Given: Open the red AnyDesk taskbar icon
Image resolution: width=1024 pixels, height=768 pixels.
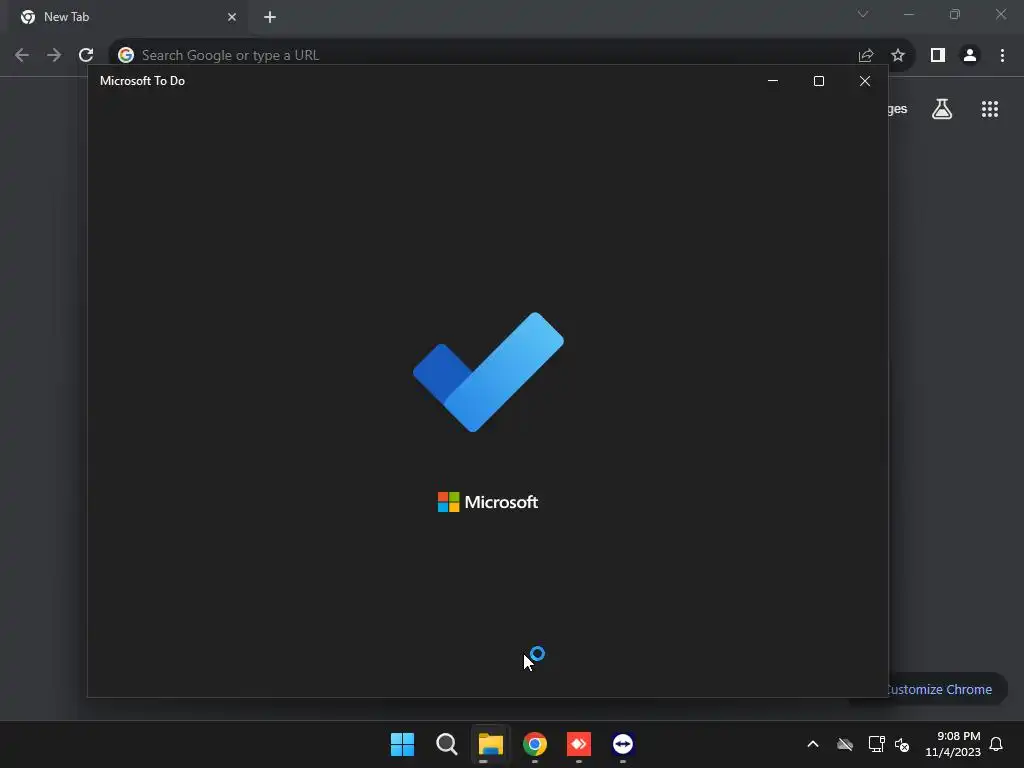Looking at the screenshot, I should coord(579,744).
